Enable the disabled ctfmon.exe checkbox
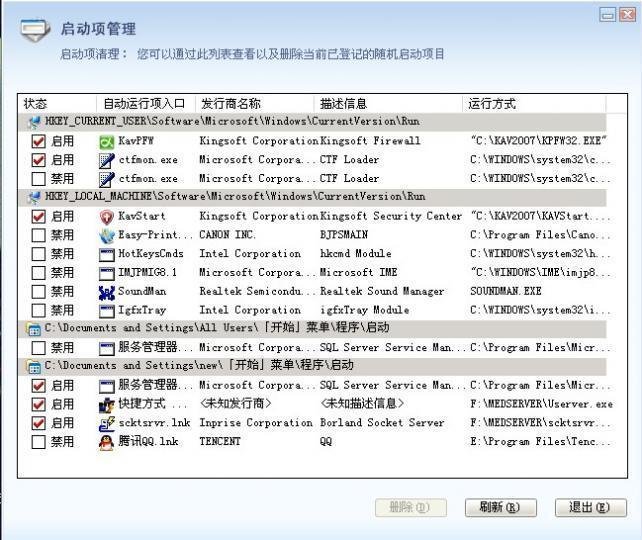Screen dimensions: 642x540 click(38, 179)
